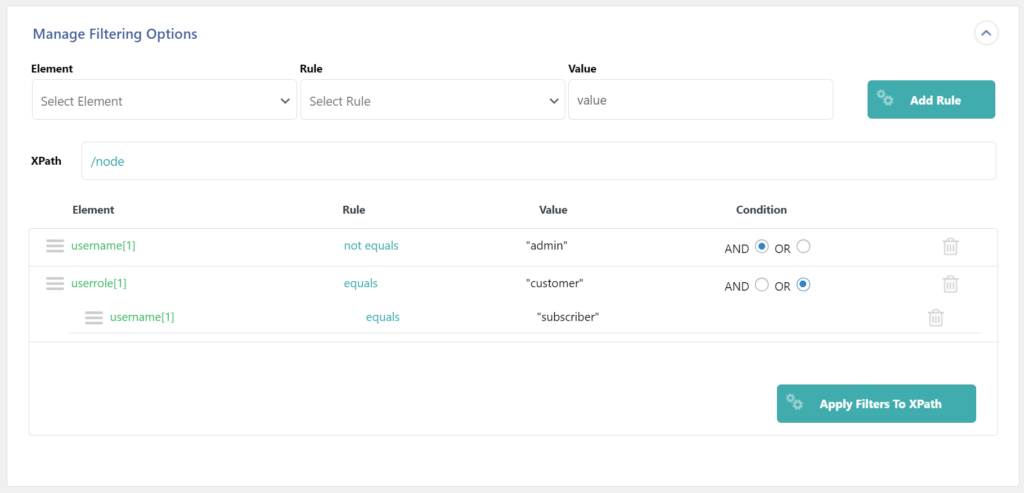This screenshot has height=493, width=1024.
Task: Click the equals rule in subscriber row
Action: [383, 317]
